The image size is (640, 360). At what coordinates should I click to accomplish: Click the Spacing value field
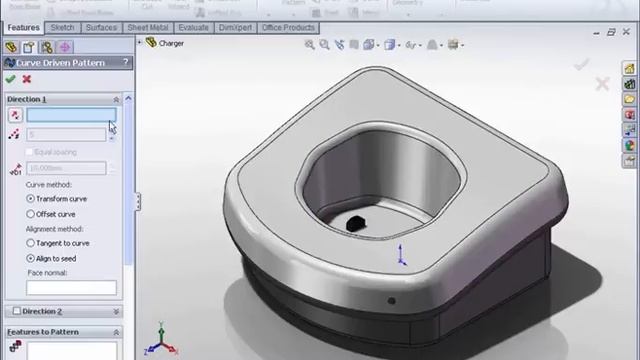click(x=66, y=168)
